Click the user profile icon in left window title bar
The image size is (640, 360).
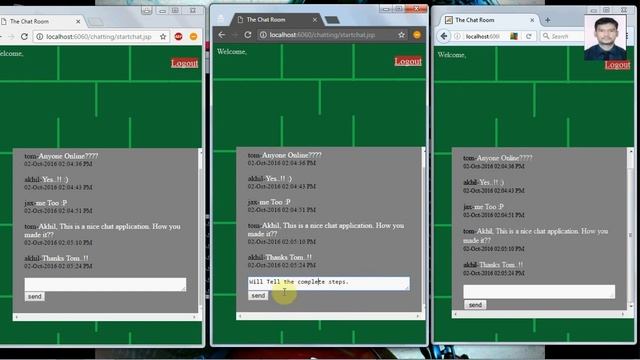tap(147, 11)
